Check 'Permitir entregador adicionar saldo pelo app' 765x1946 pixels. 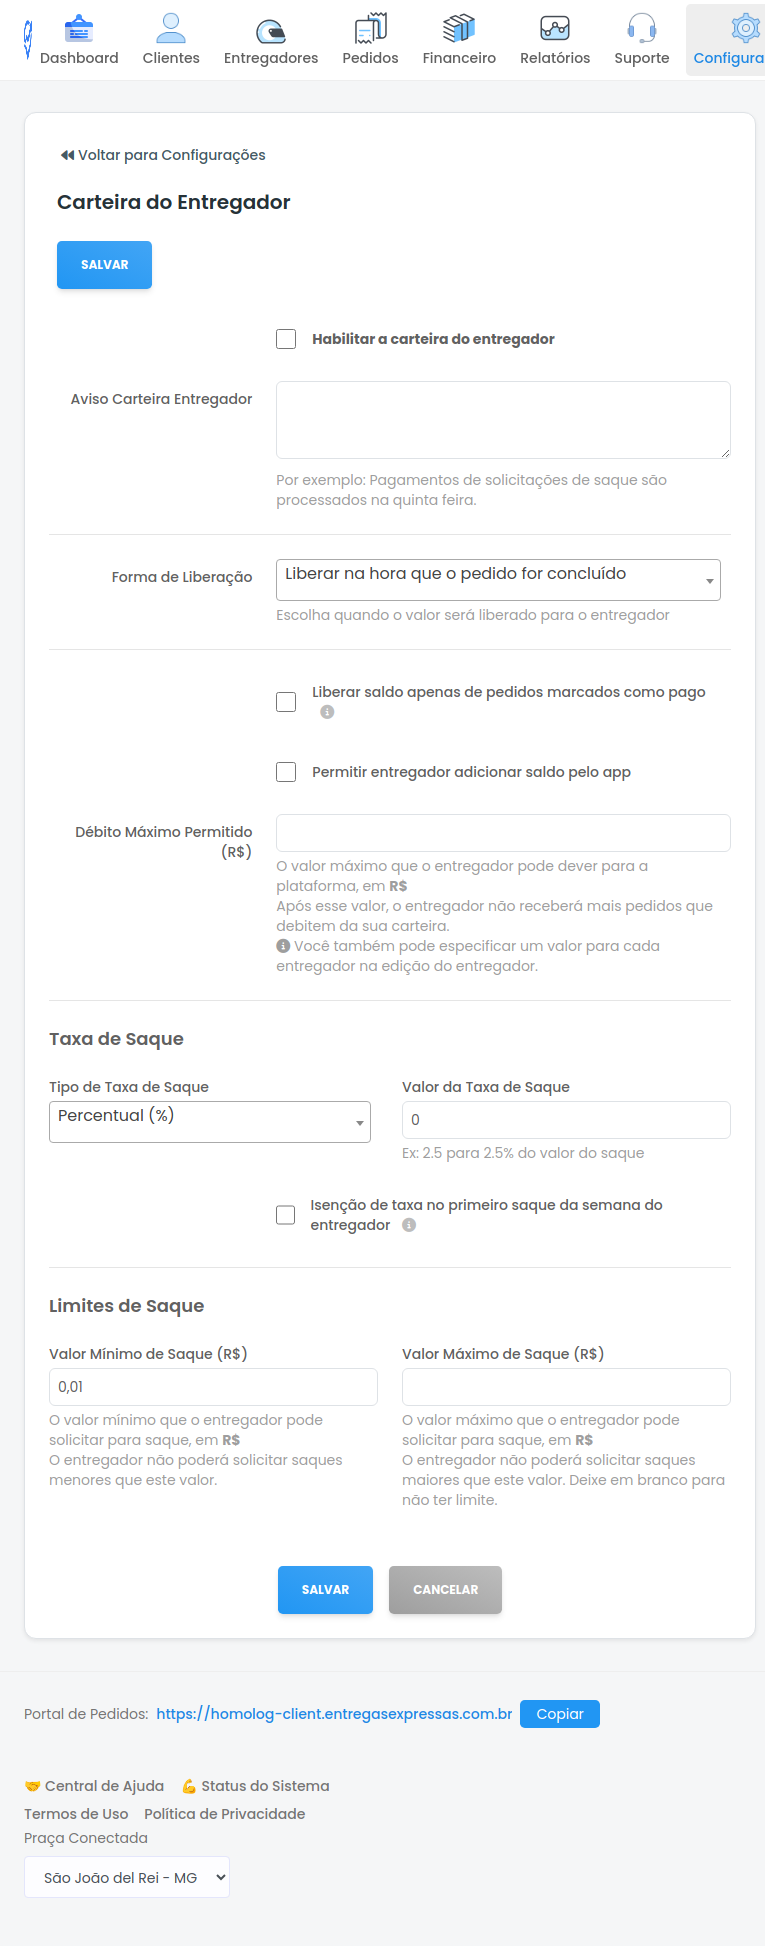286,771
